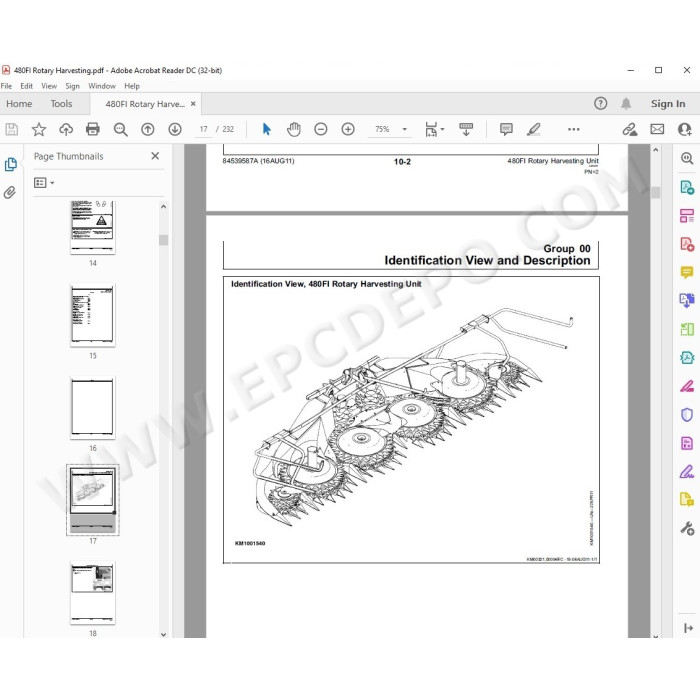This screenshot has height=700, width=700.
Task: Print the document
Action: click(92, 129)
